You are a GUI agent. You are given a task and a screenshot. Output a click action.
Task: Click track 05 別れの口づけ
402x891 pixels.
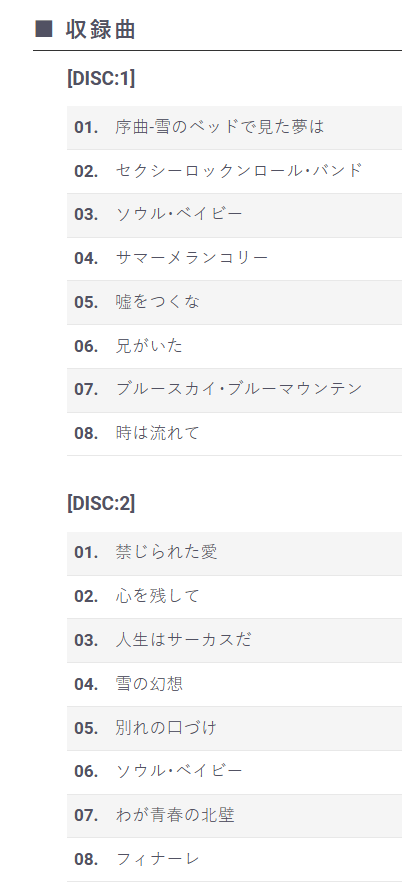234,728
